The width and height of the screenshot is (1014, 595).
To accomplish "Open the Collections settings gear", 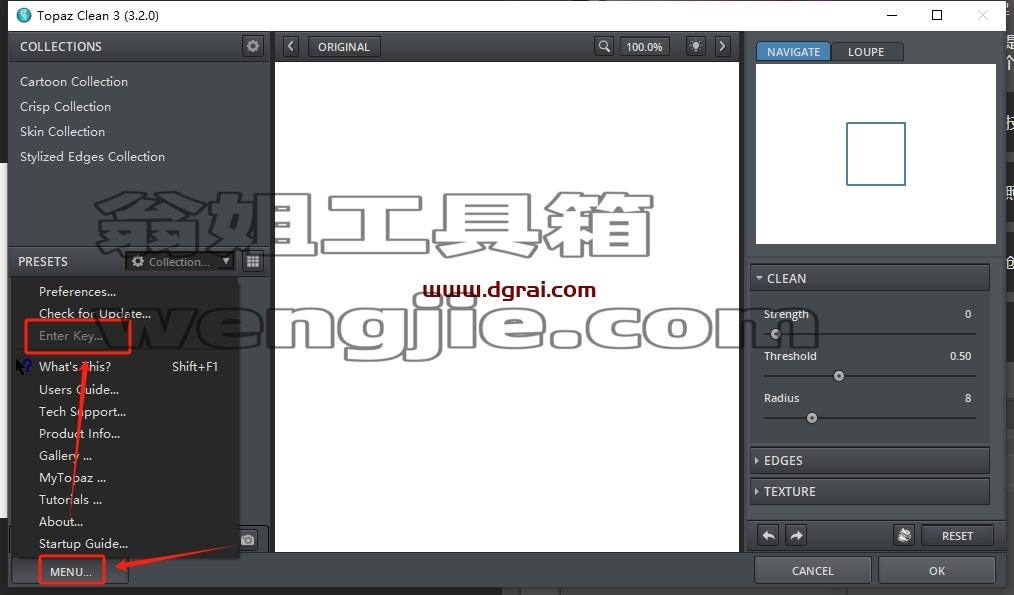I will [x=253, y=46].
